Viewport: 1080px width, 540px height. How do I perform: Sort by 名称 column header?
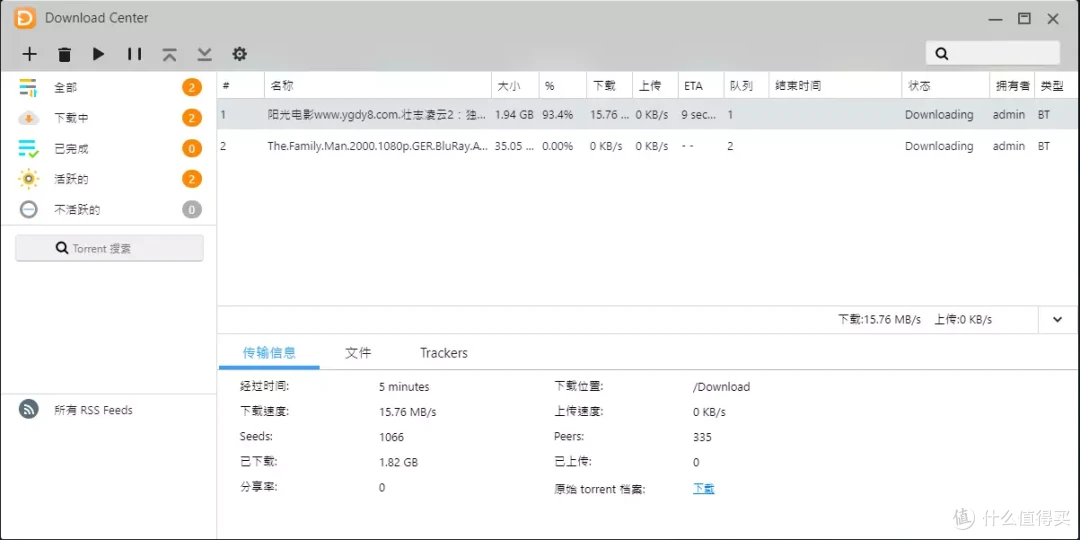[377, 86]
